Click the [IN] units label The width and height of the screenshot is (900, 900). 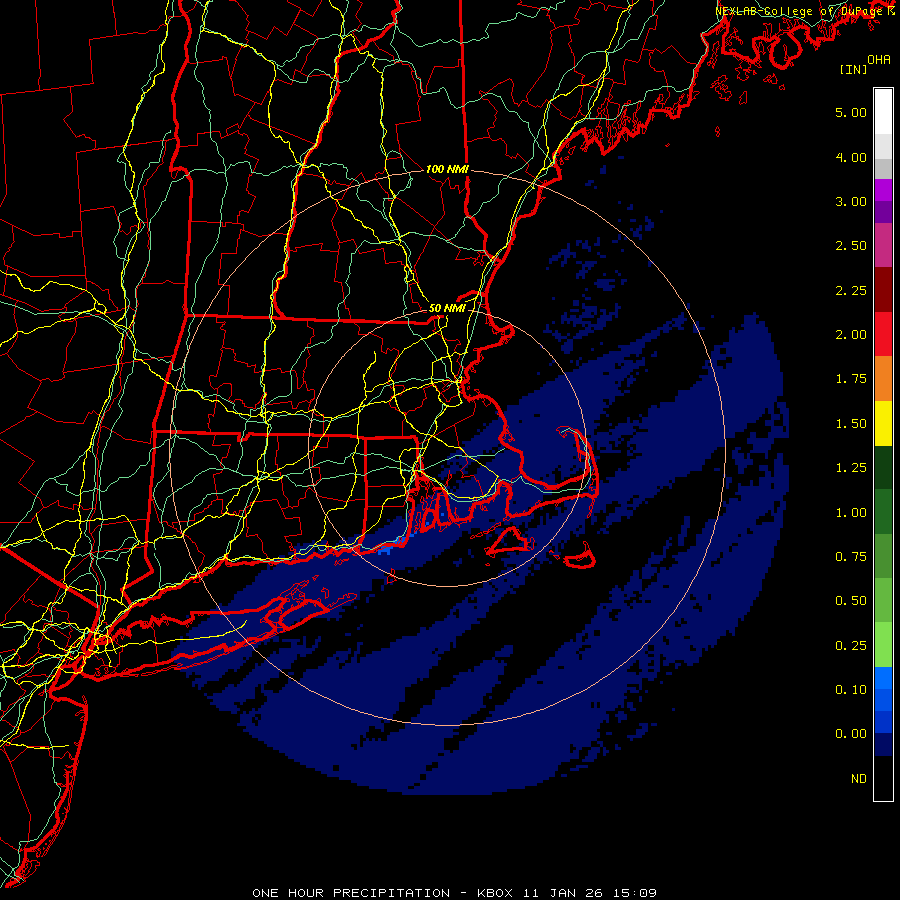pyautogui.click(x=853, y=69)
